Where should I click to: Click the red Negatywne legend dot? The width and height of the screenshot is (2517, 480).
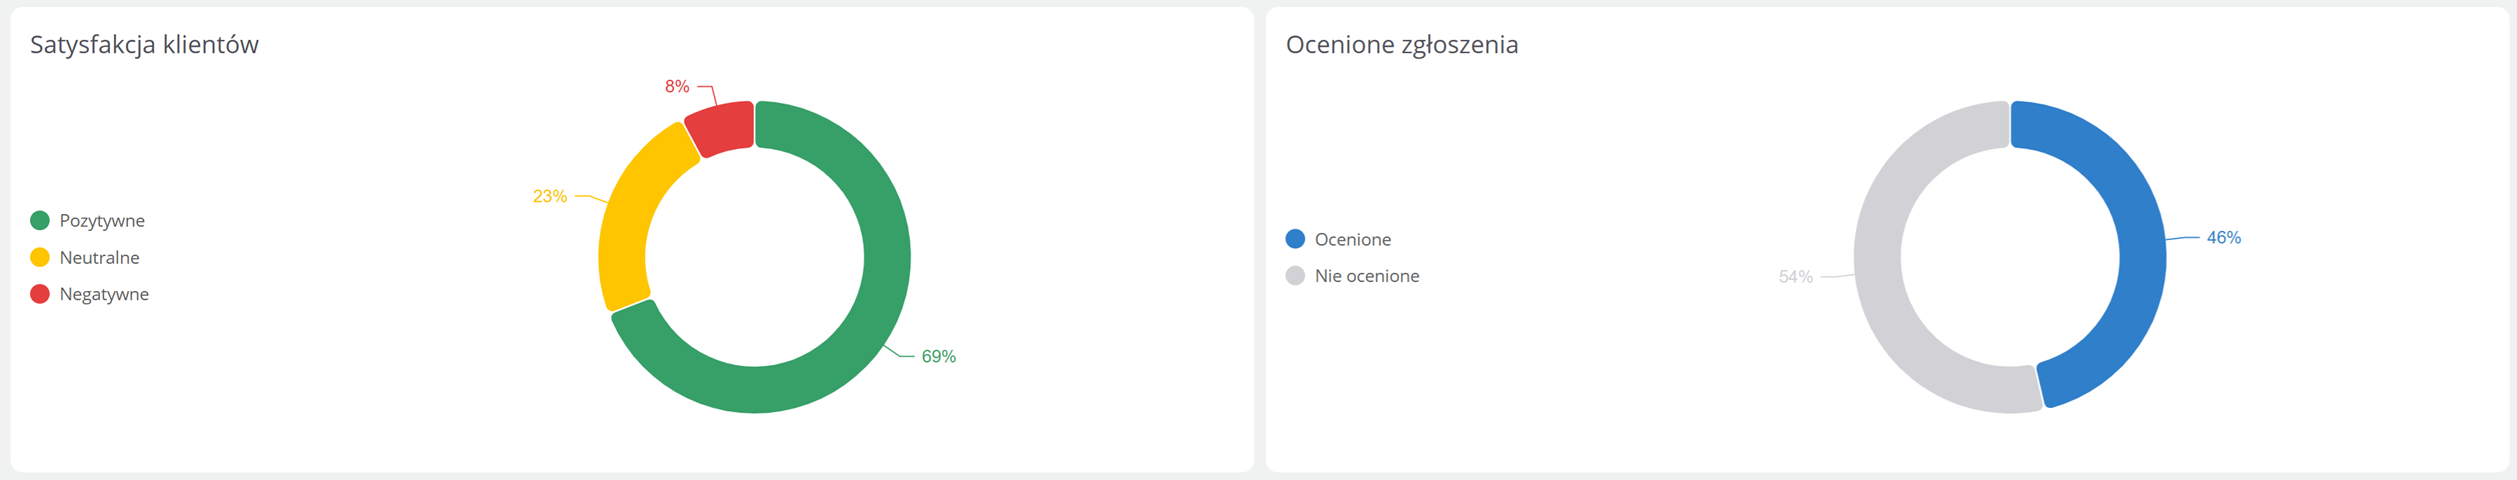(40, 294)
